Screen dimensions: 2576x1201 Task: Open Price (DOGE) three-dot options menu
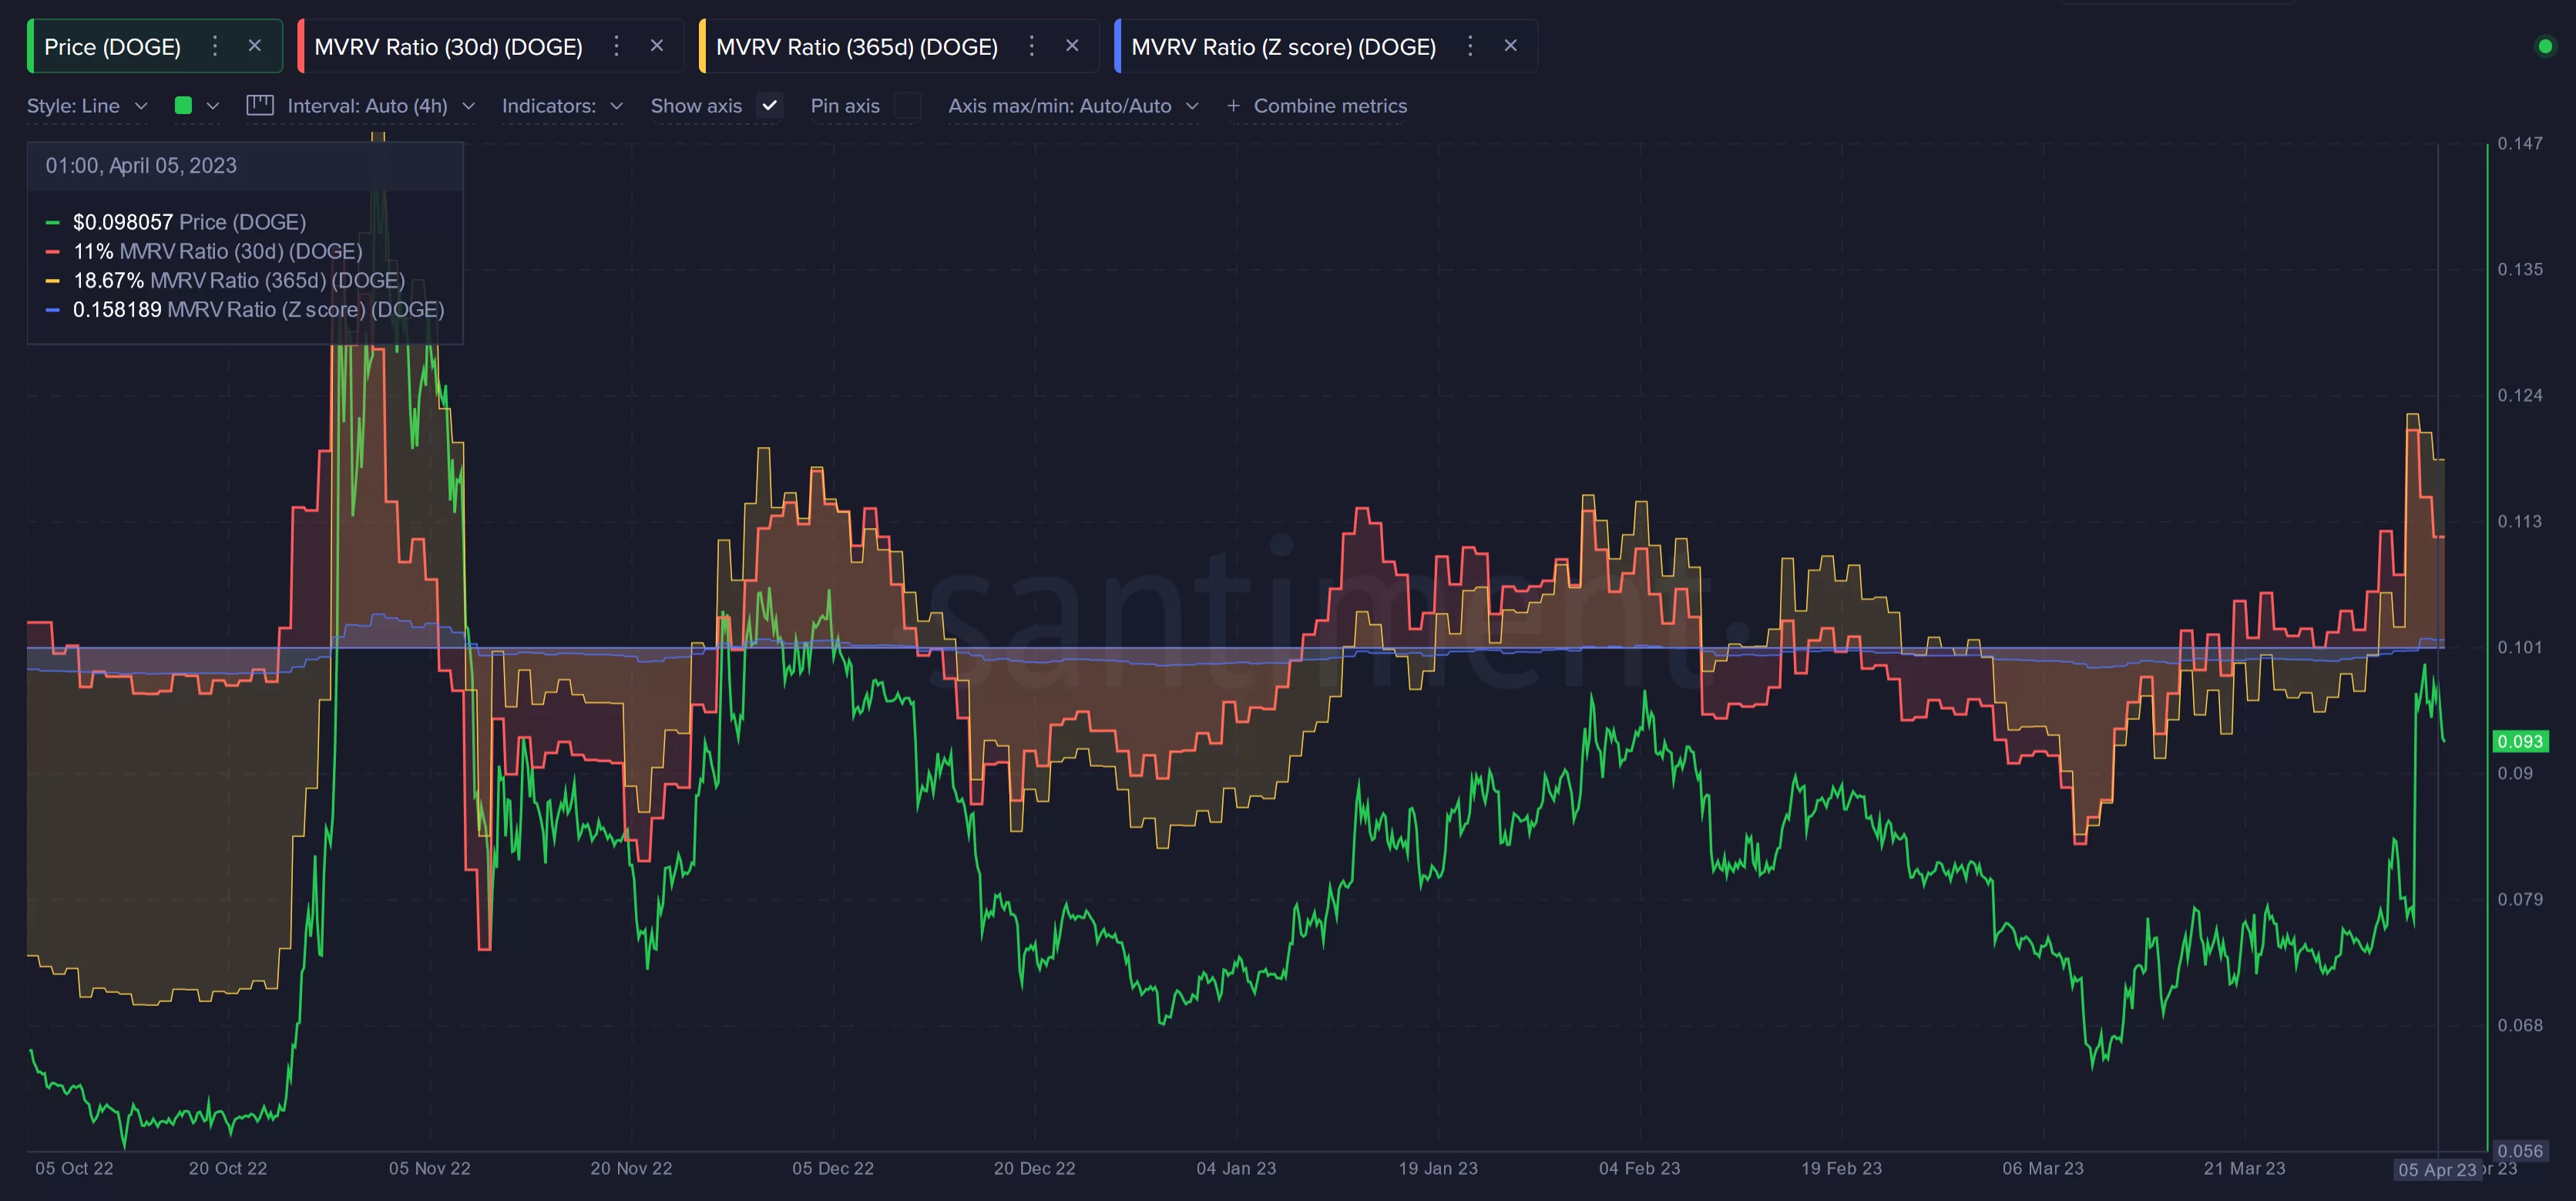pyautogui.click(x=214, y=46)
